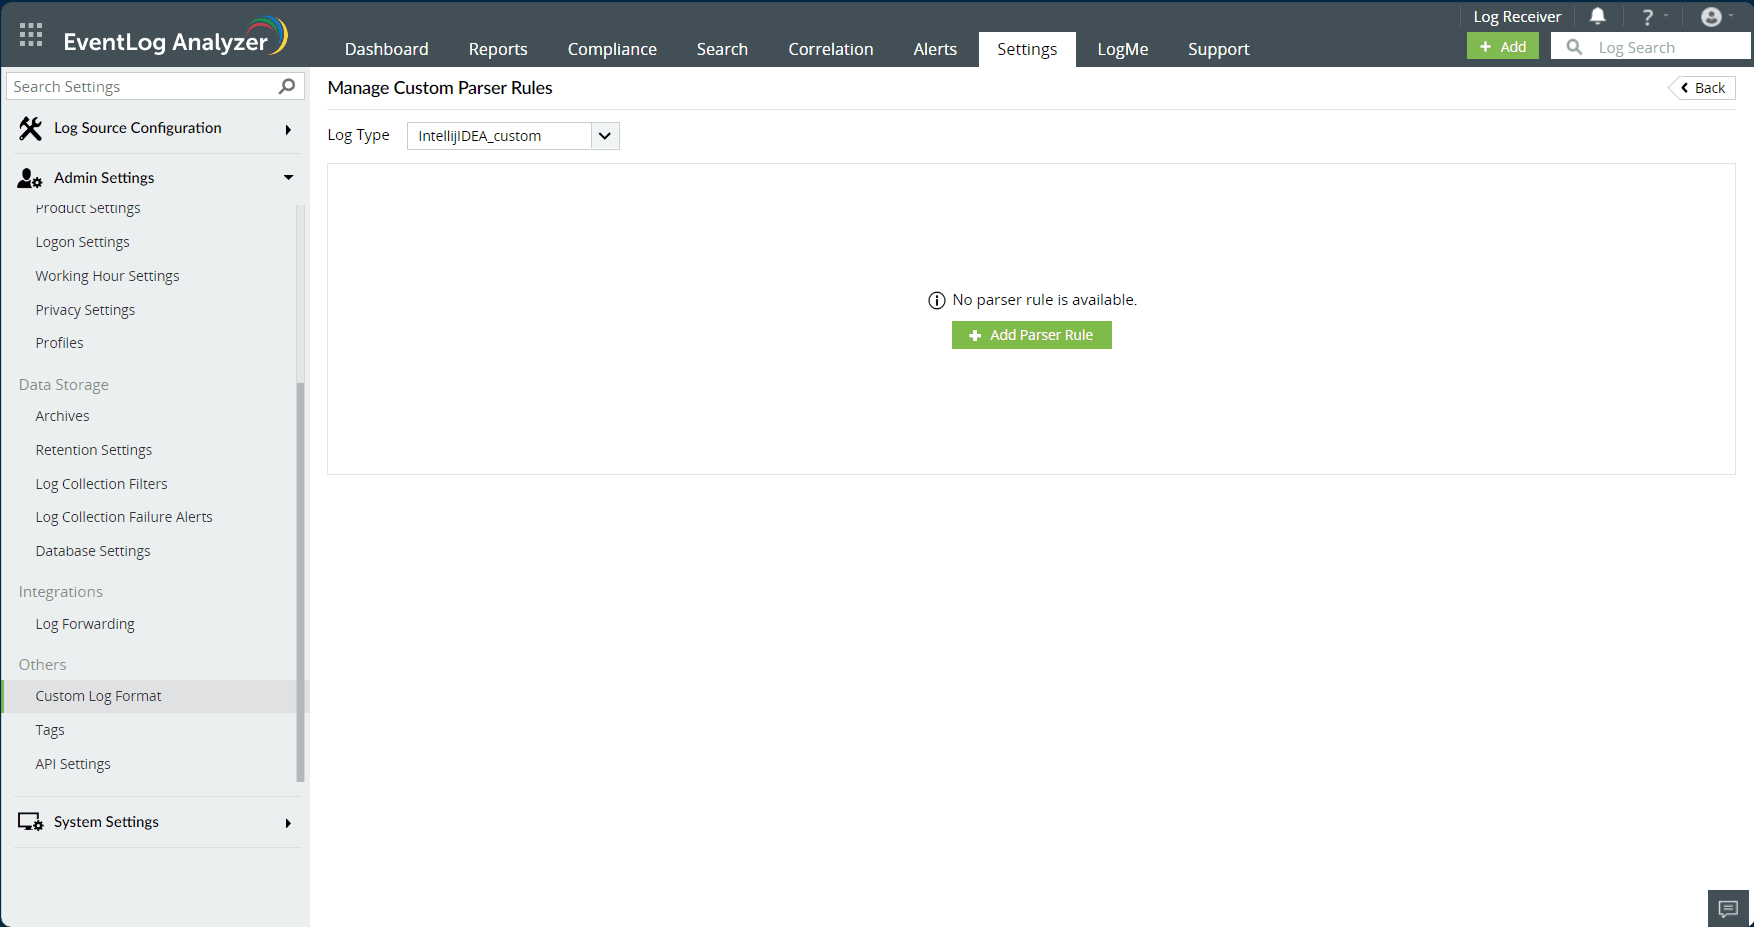1754x927 pixels.
Task: Go Back from parser rules
Action: [1702, 88]
